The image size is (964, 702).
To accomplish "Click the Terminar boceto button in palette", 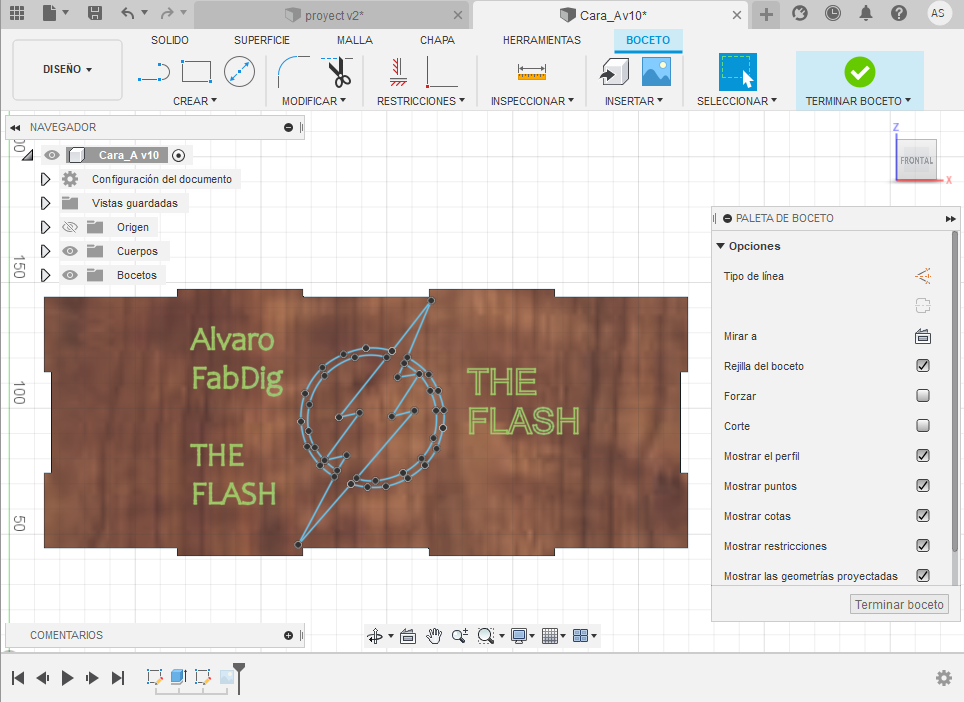I will click(x=899, y=605).
